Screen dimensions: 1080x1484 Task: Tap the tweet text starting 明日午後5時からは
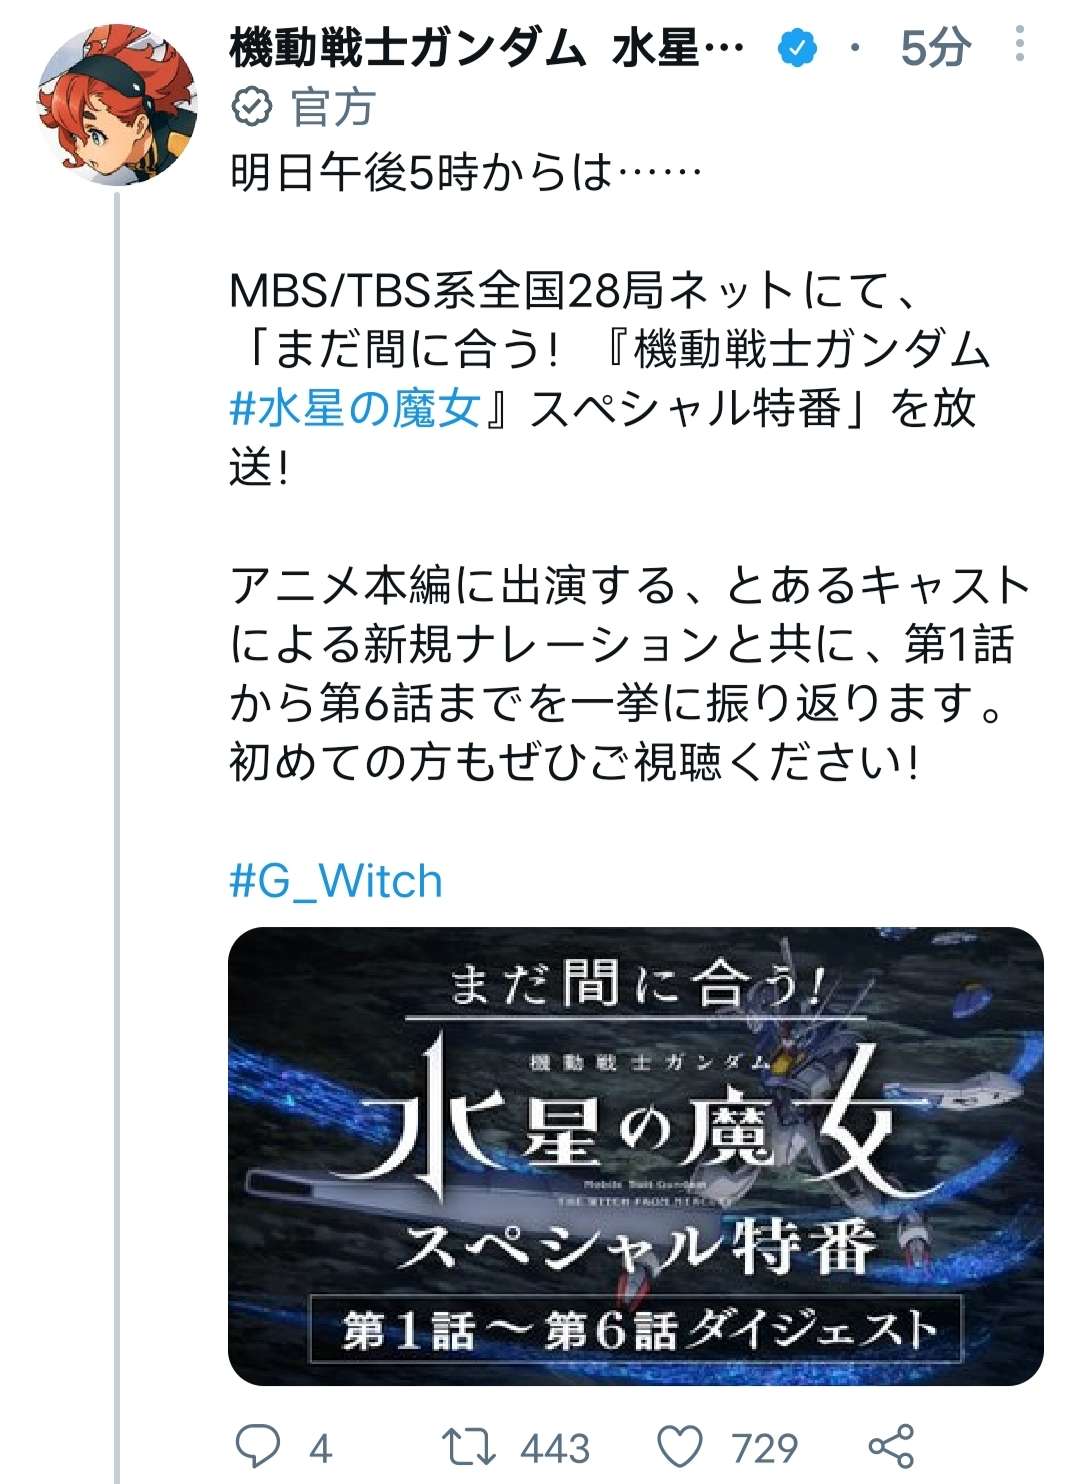pyautogui.click(x=466, y=173)
